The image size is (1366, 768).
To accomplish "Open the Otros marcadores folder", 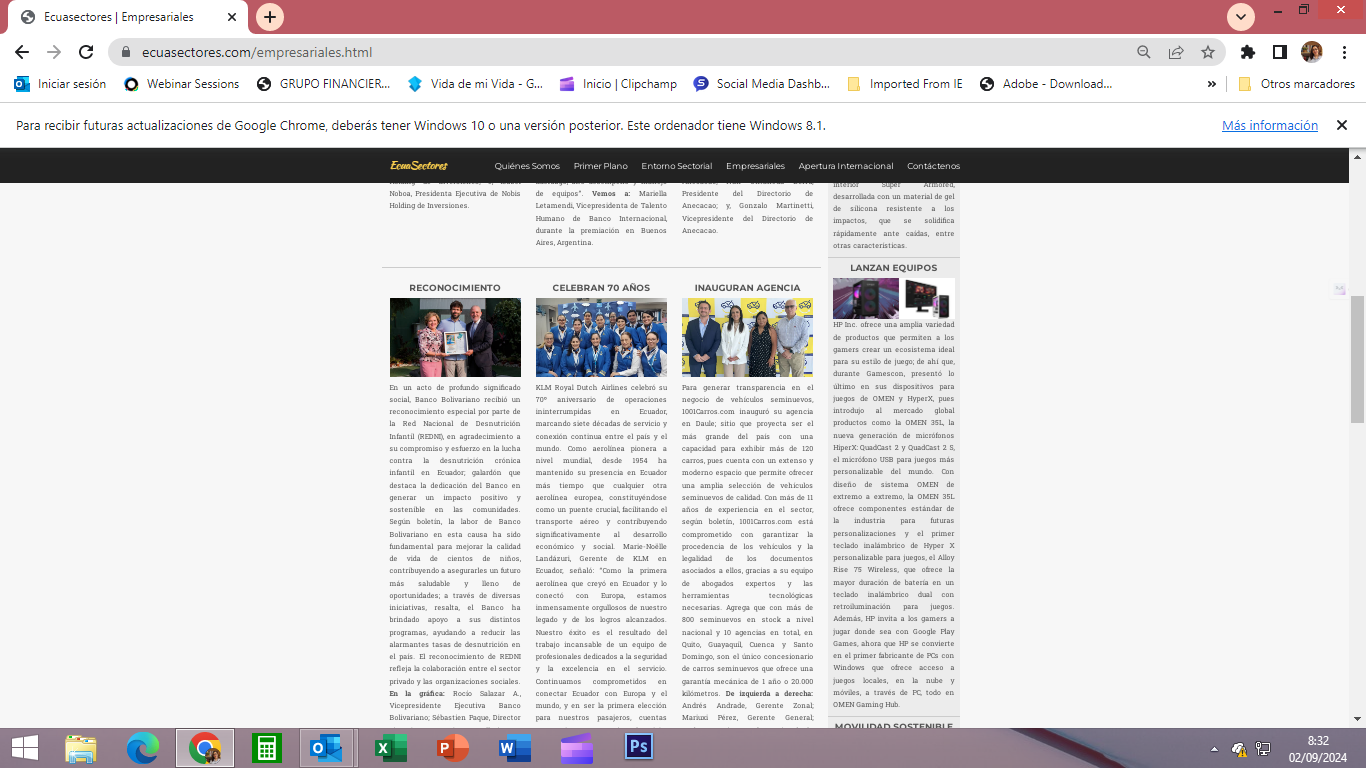I will tap(1296, 84).
